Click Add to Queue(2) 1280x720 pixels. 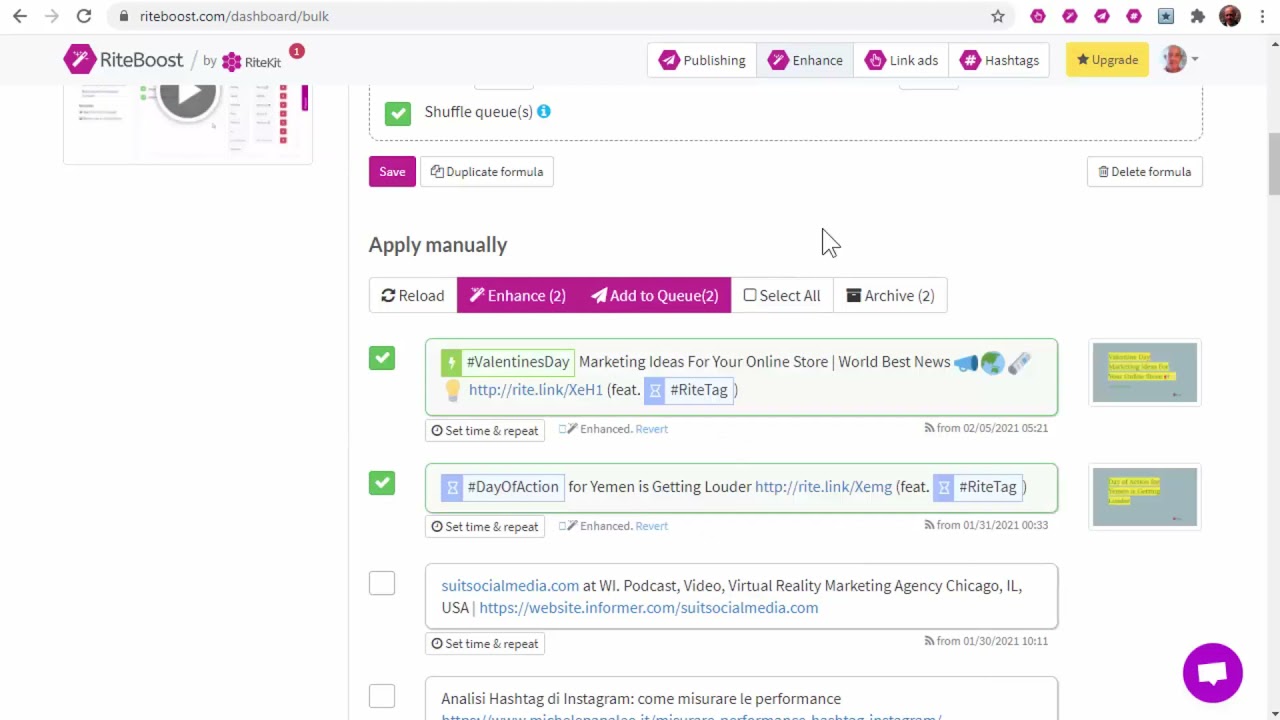(x=655, y=295)
